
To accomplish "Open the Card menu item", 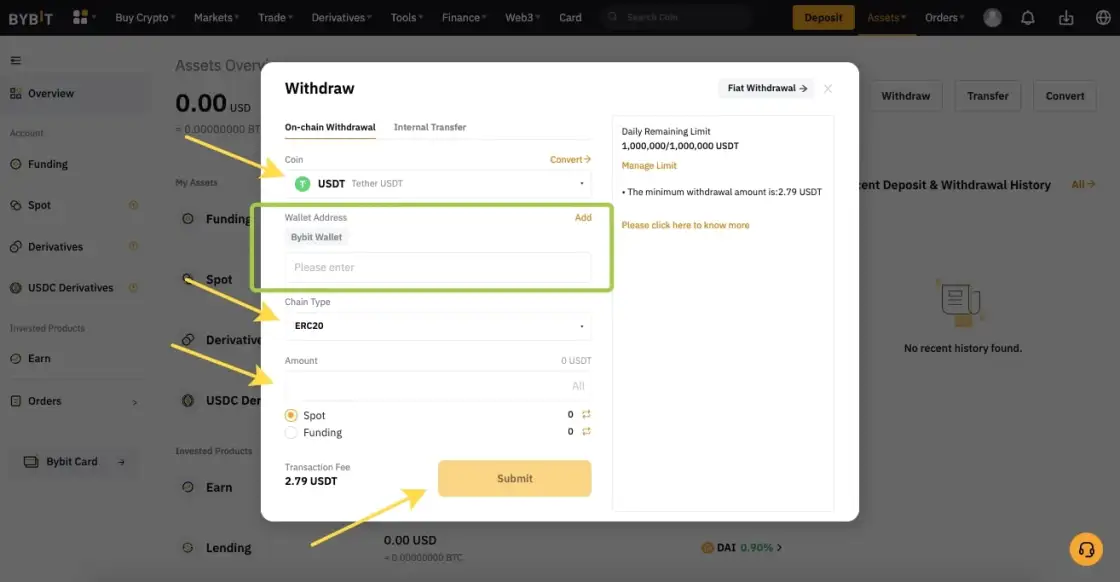I will coord(570,17).
